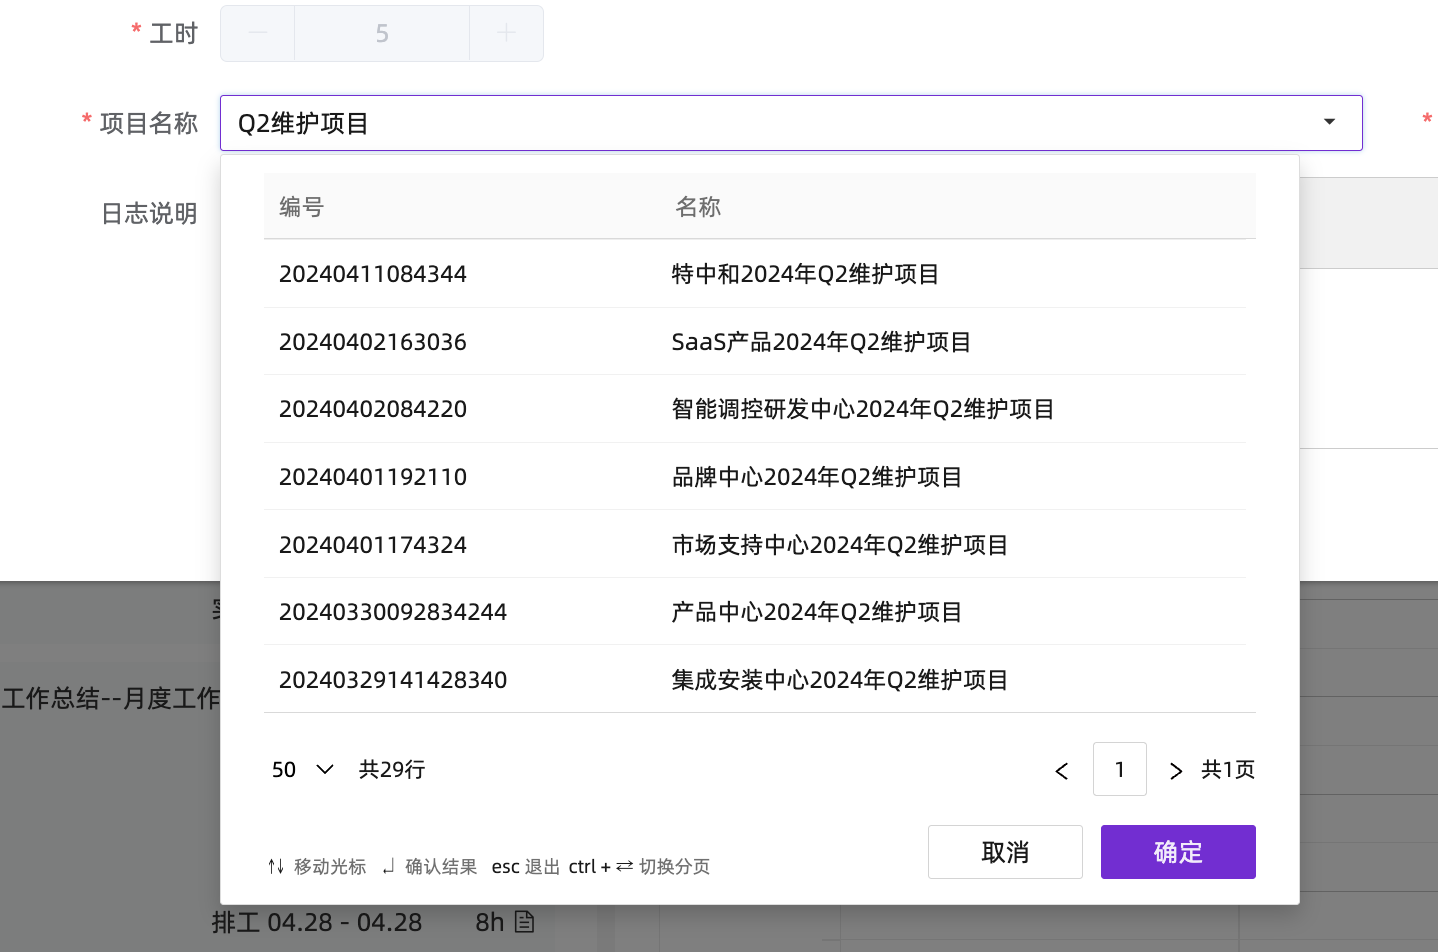Click the page number input box

tap(1119, 769)
